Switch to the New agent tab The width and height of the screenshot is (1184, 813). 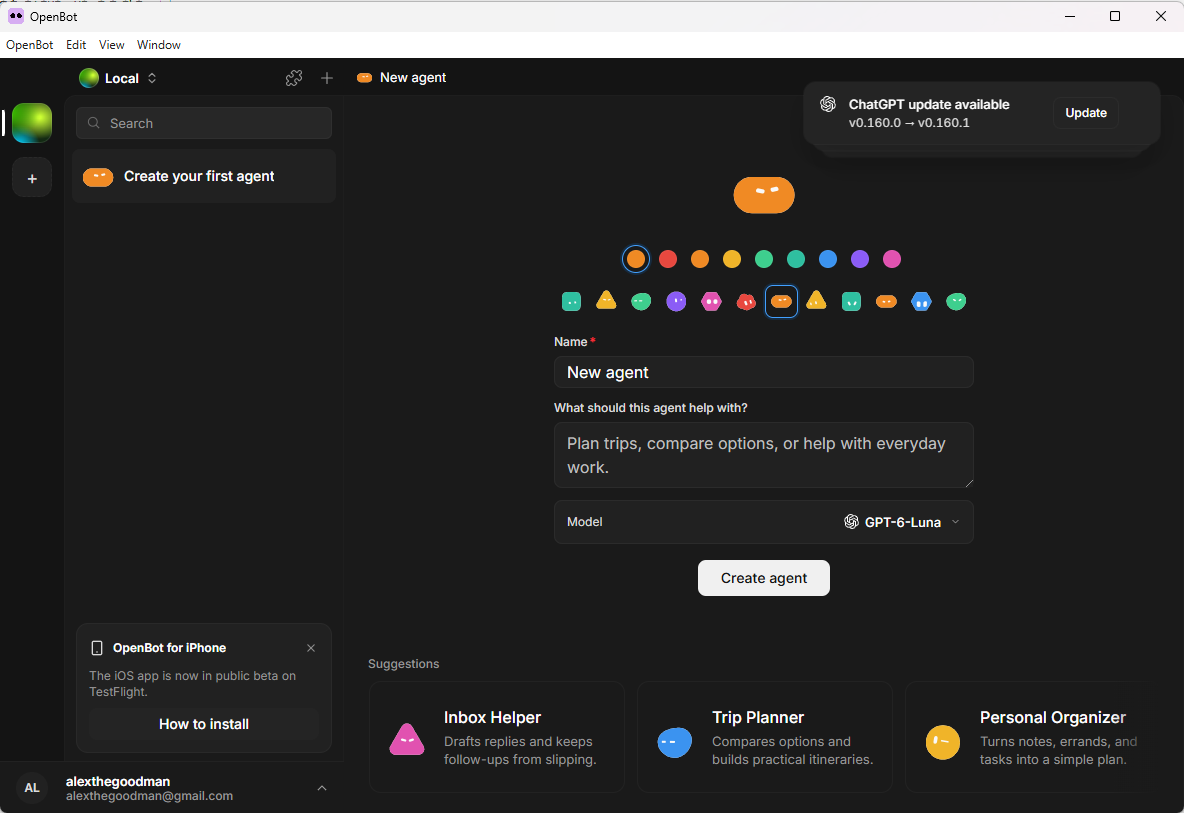402,78
